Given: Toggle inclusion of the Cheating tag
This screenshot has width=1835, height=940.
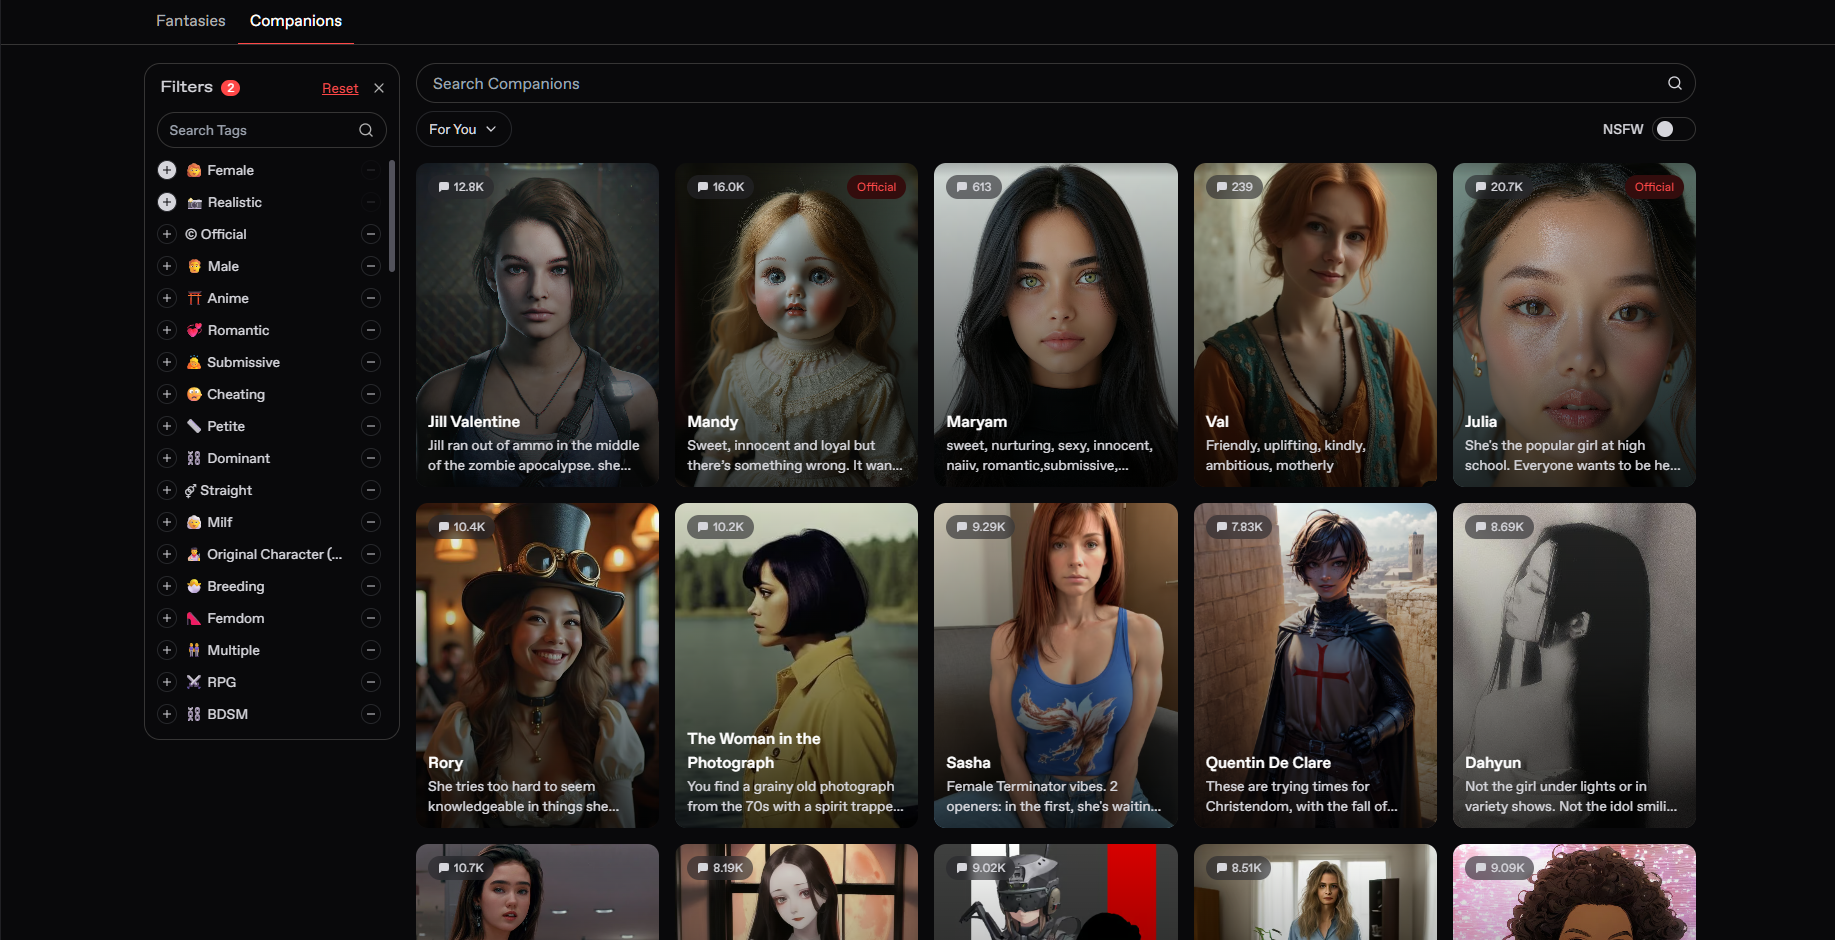Looking at the screenshot, I should point(167,394).
